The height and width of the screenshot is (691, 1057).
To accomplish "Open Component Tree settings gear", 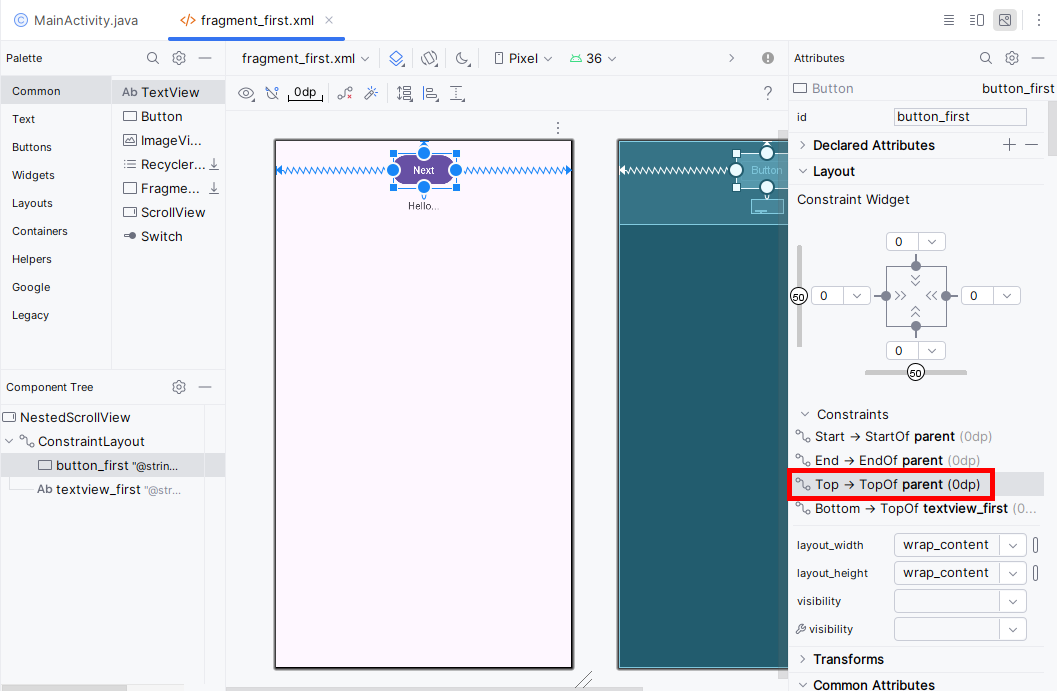I will [x=179, y=387].
